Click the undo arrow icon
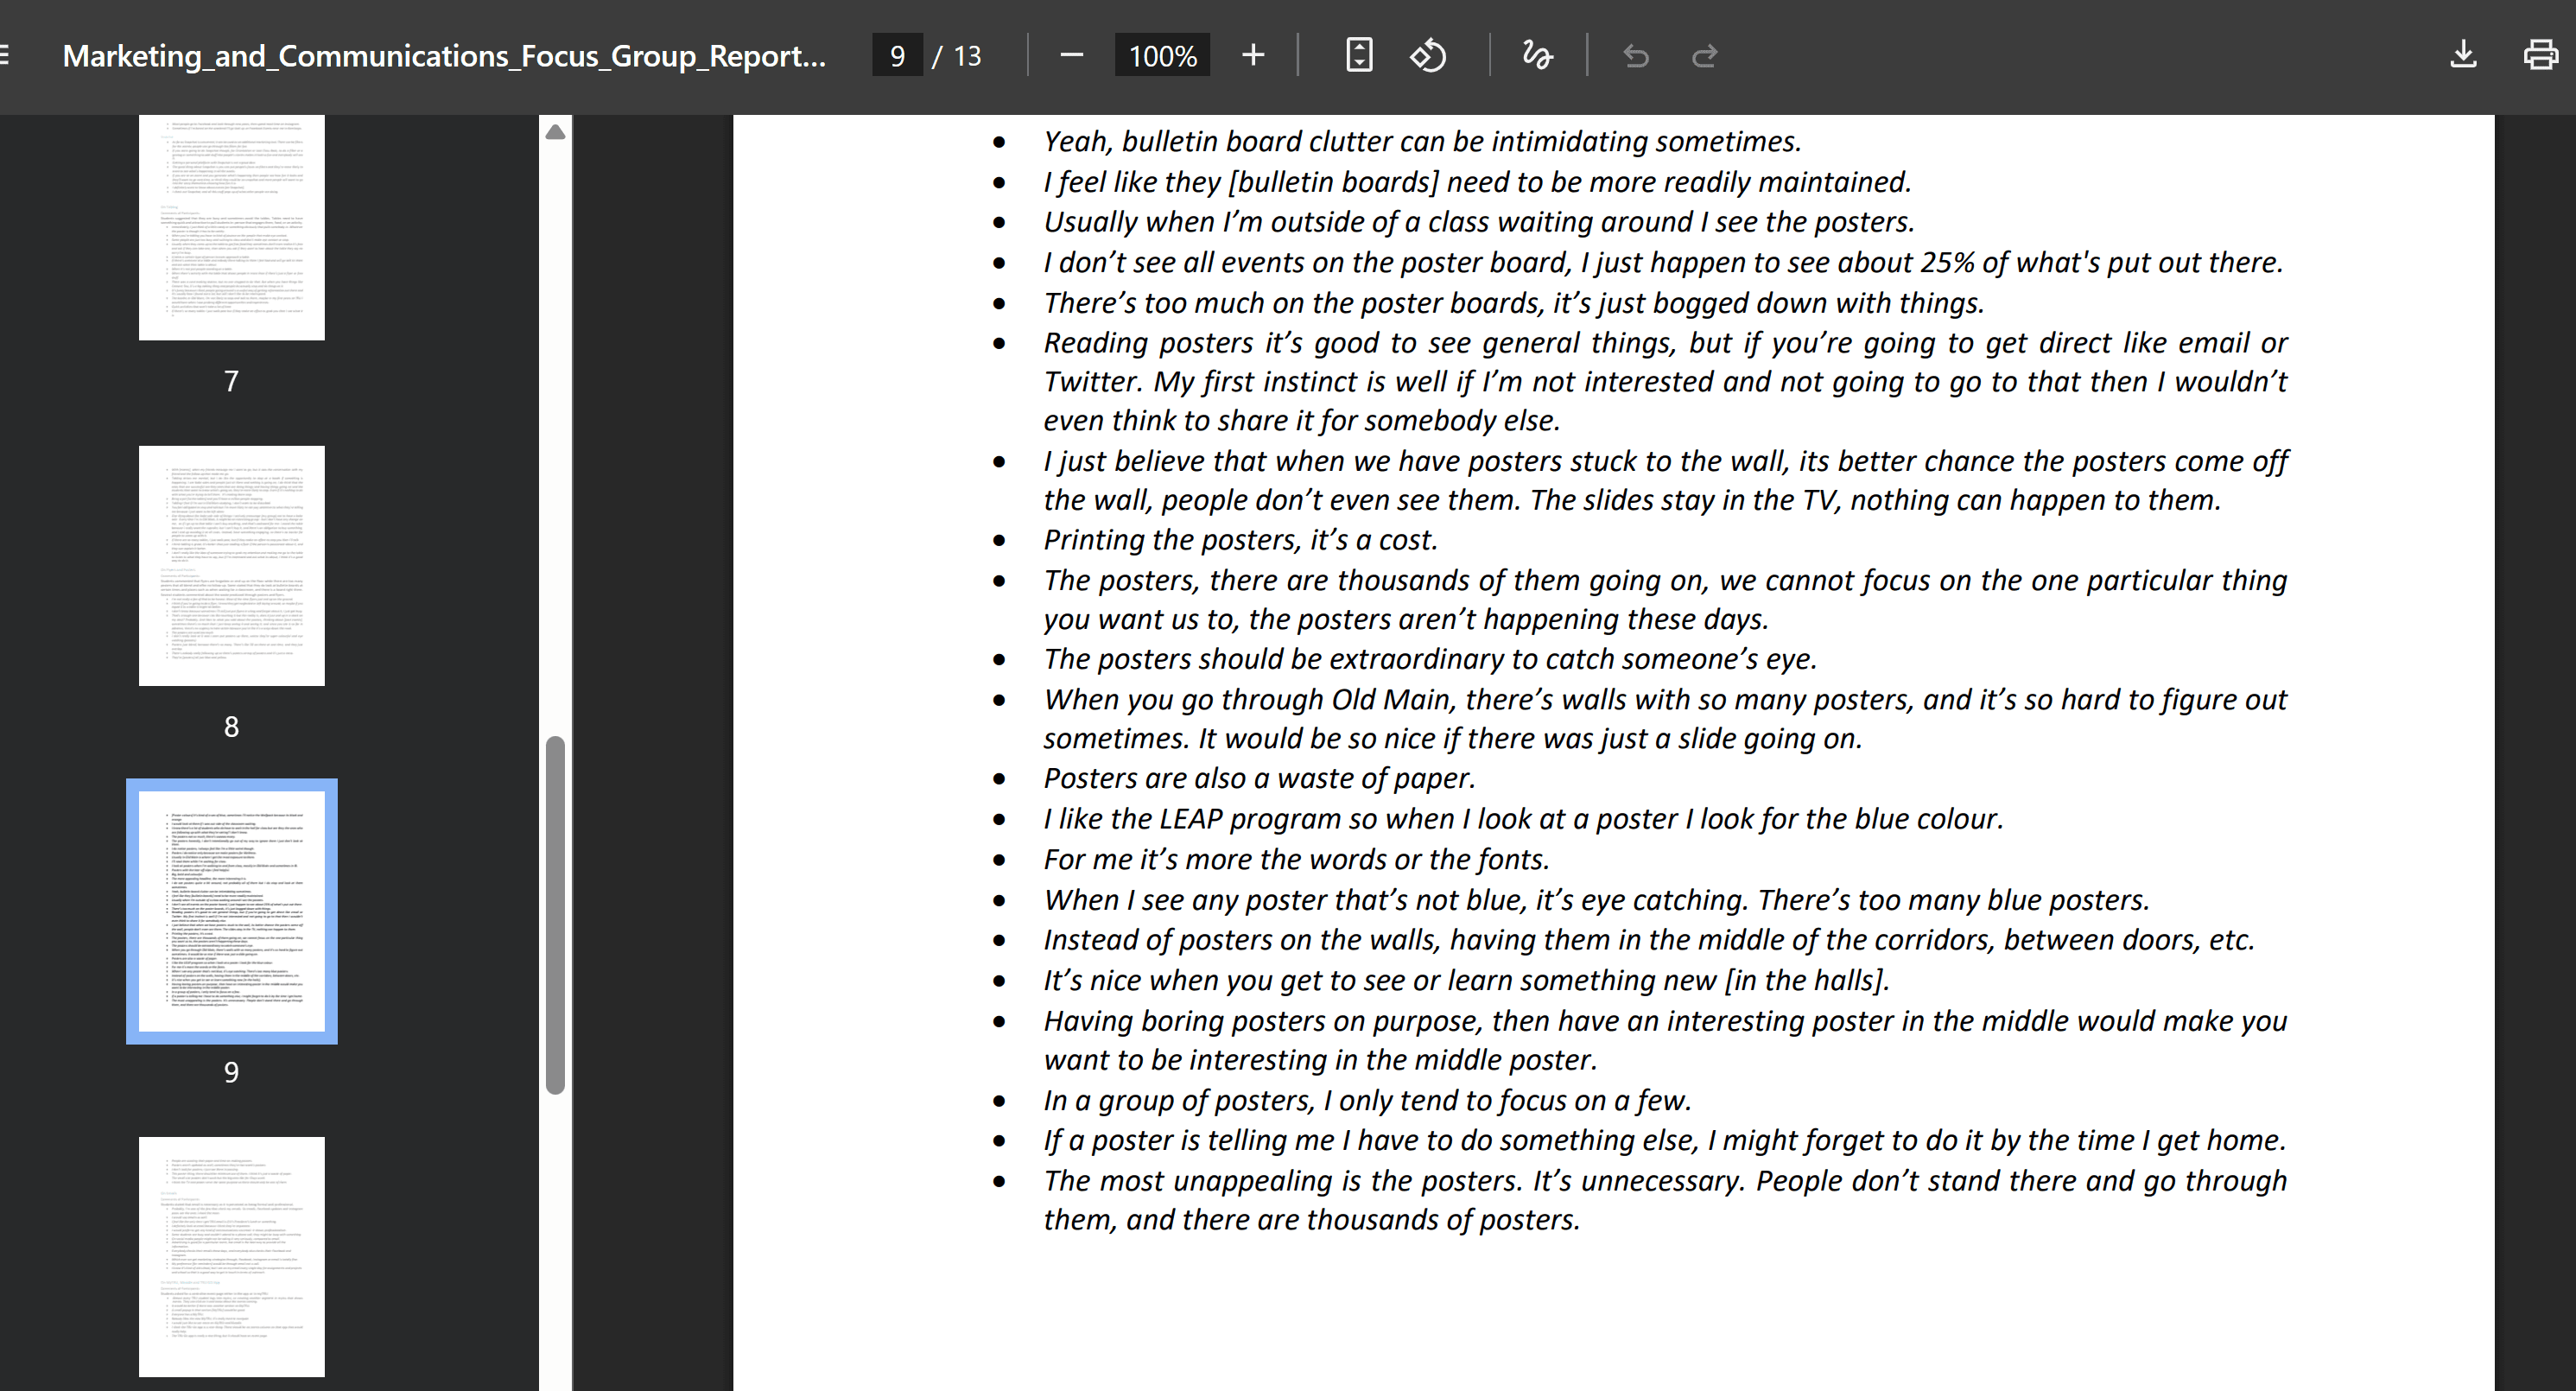The image size is (2576, 1391). tap(1636, 56)
